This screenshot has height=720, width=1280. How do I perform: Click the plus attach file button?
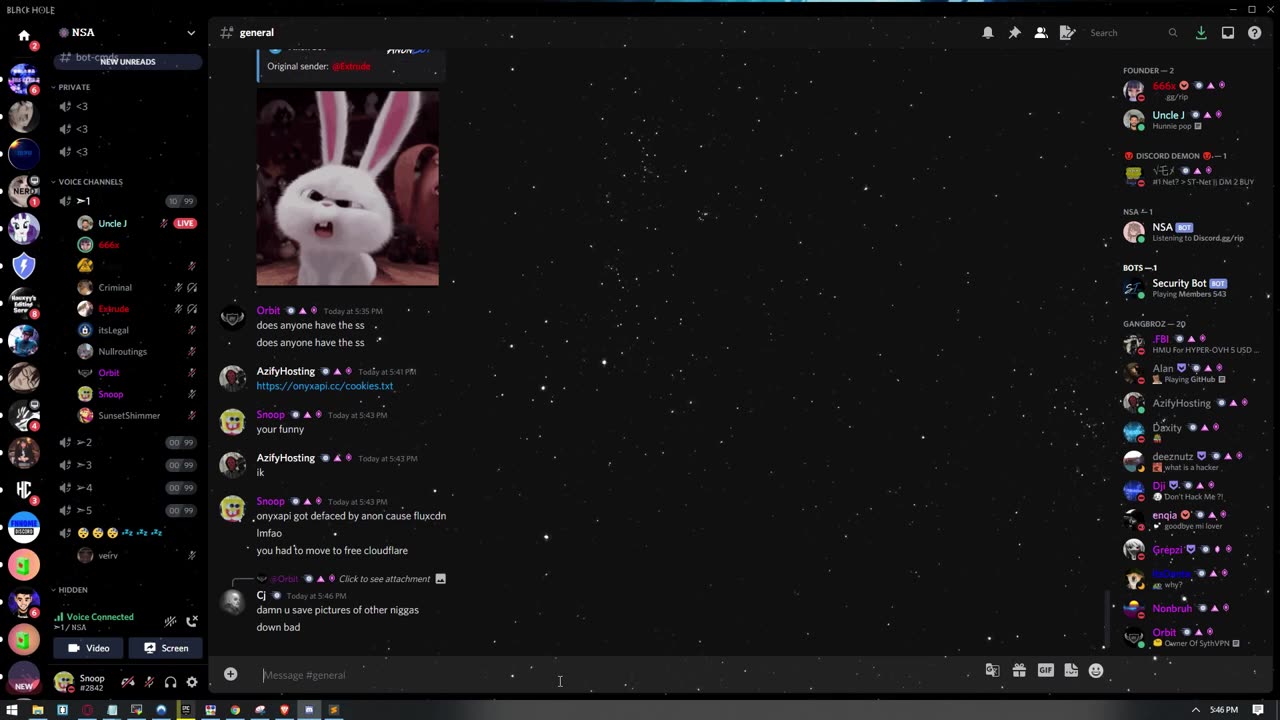pyautogui.click(x=230, y=674)
